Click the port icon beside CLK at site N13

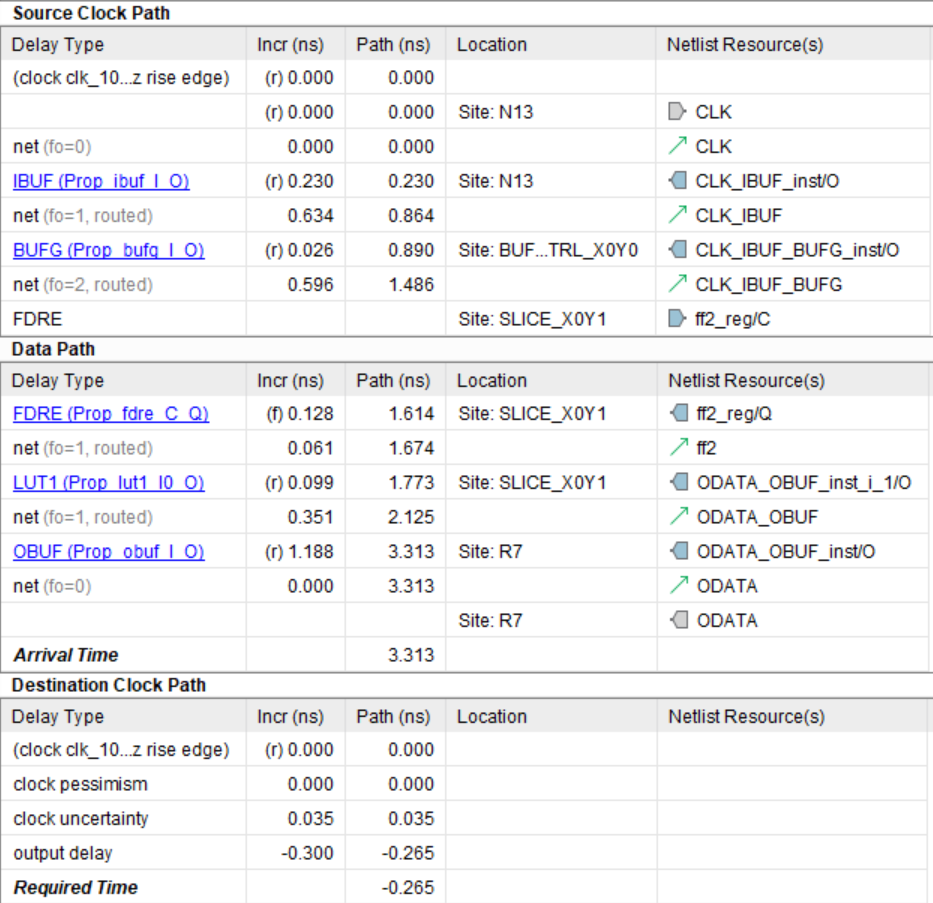tap(677, 112)
